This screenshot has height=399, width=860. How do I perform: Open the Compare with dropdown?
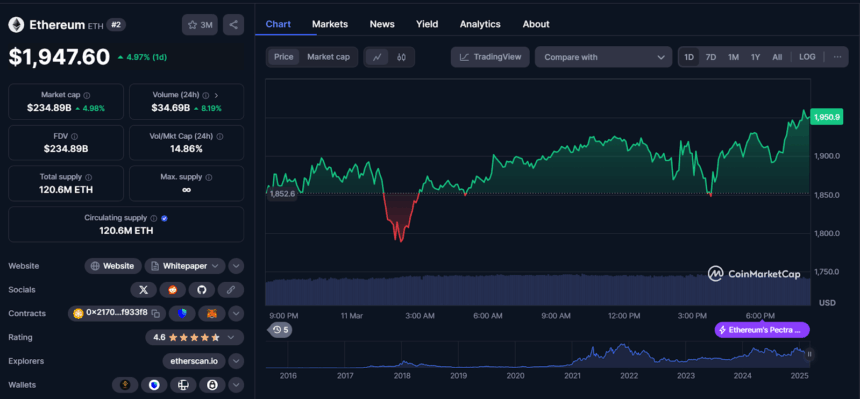coord(603,57)
